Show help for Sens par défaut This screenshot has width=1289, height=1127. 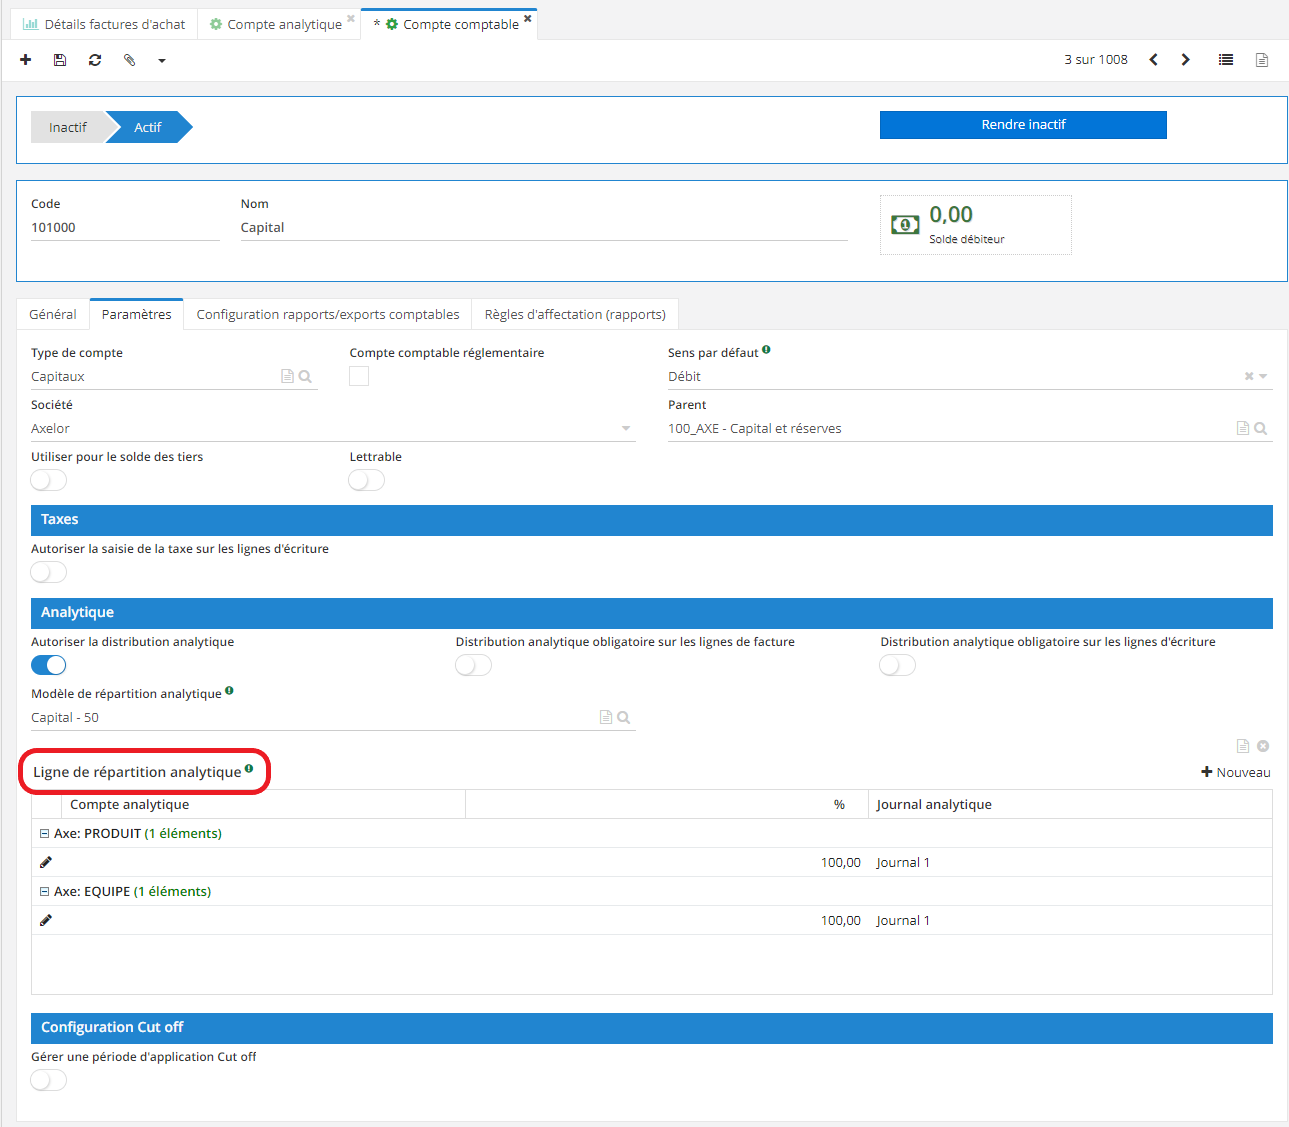766,350
